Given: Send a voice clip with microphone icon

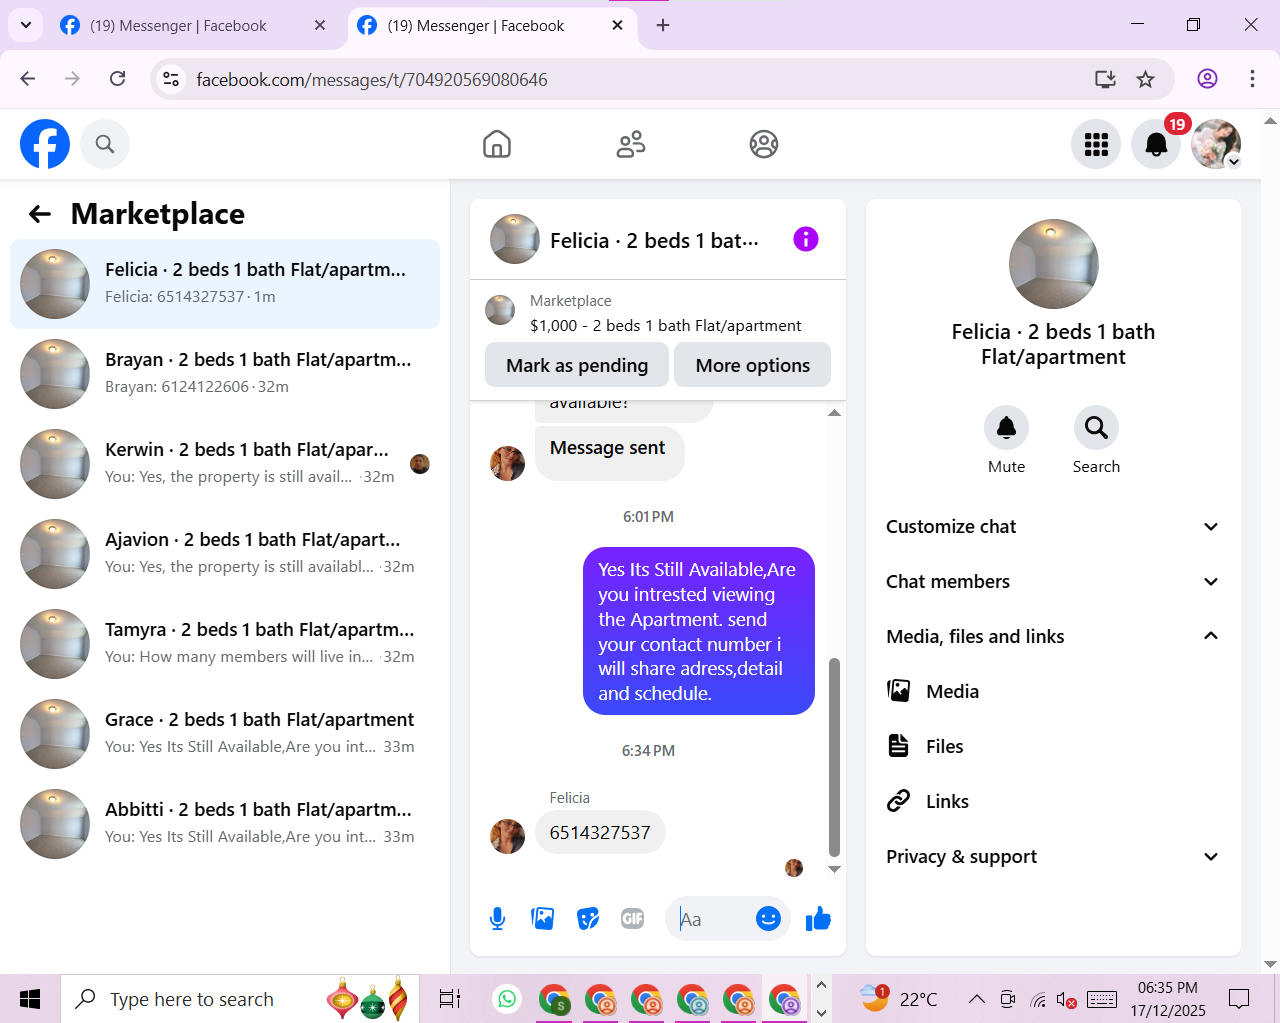Looking at the screenshot, I should [497, 918].
